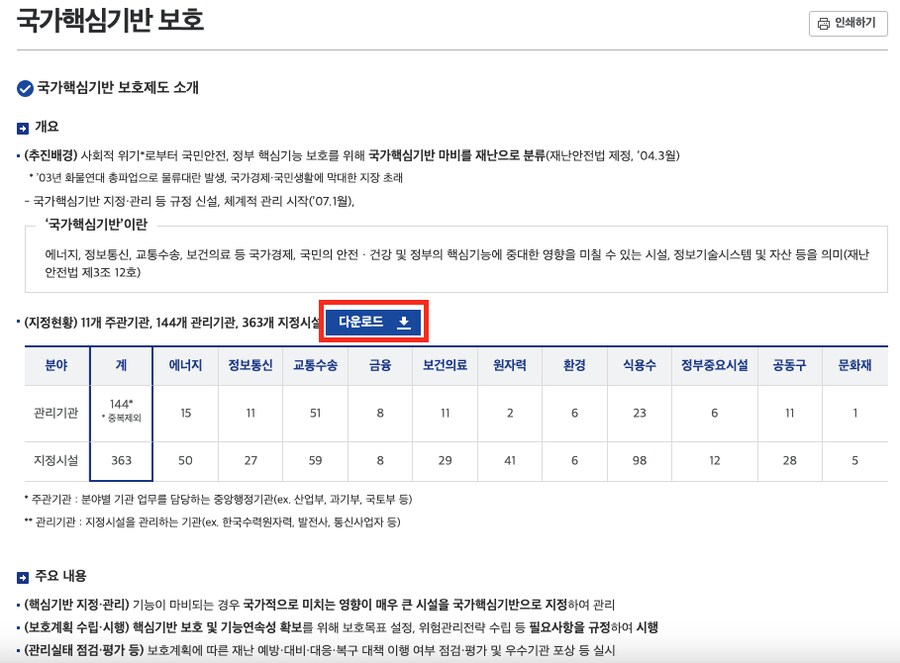
Task: Select the 보건의료 column header
Action: tap(445, 365)
